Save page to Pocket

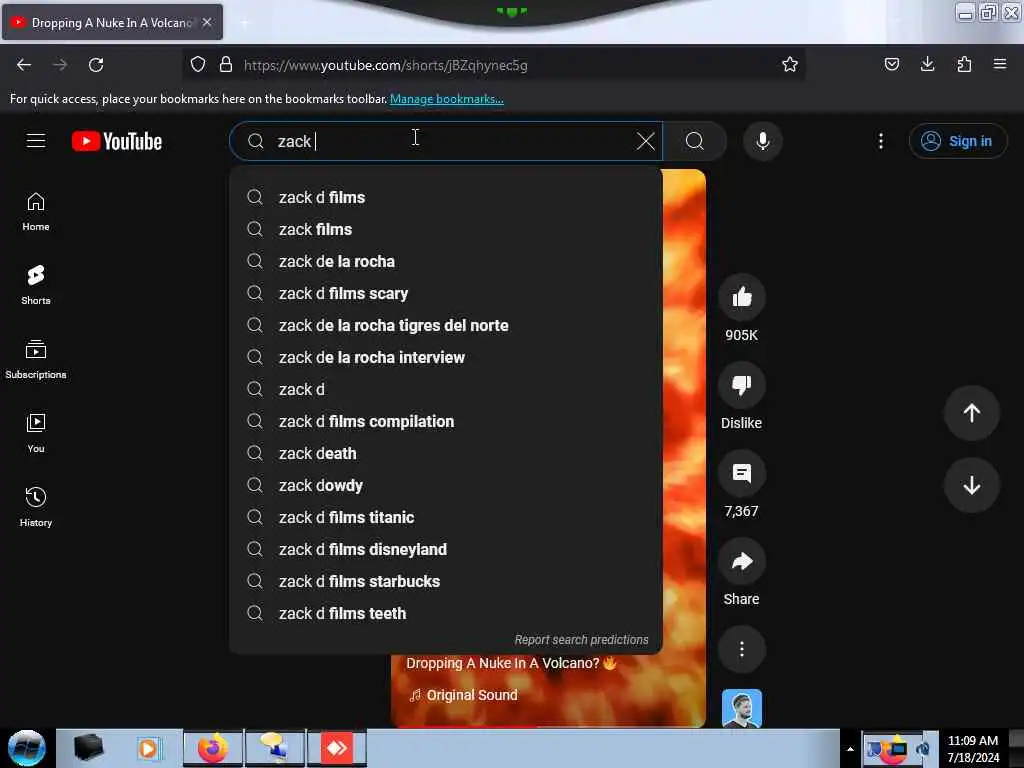[891, 65]
